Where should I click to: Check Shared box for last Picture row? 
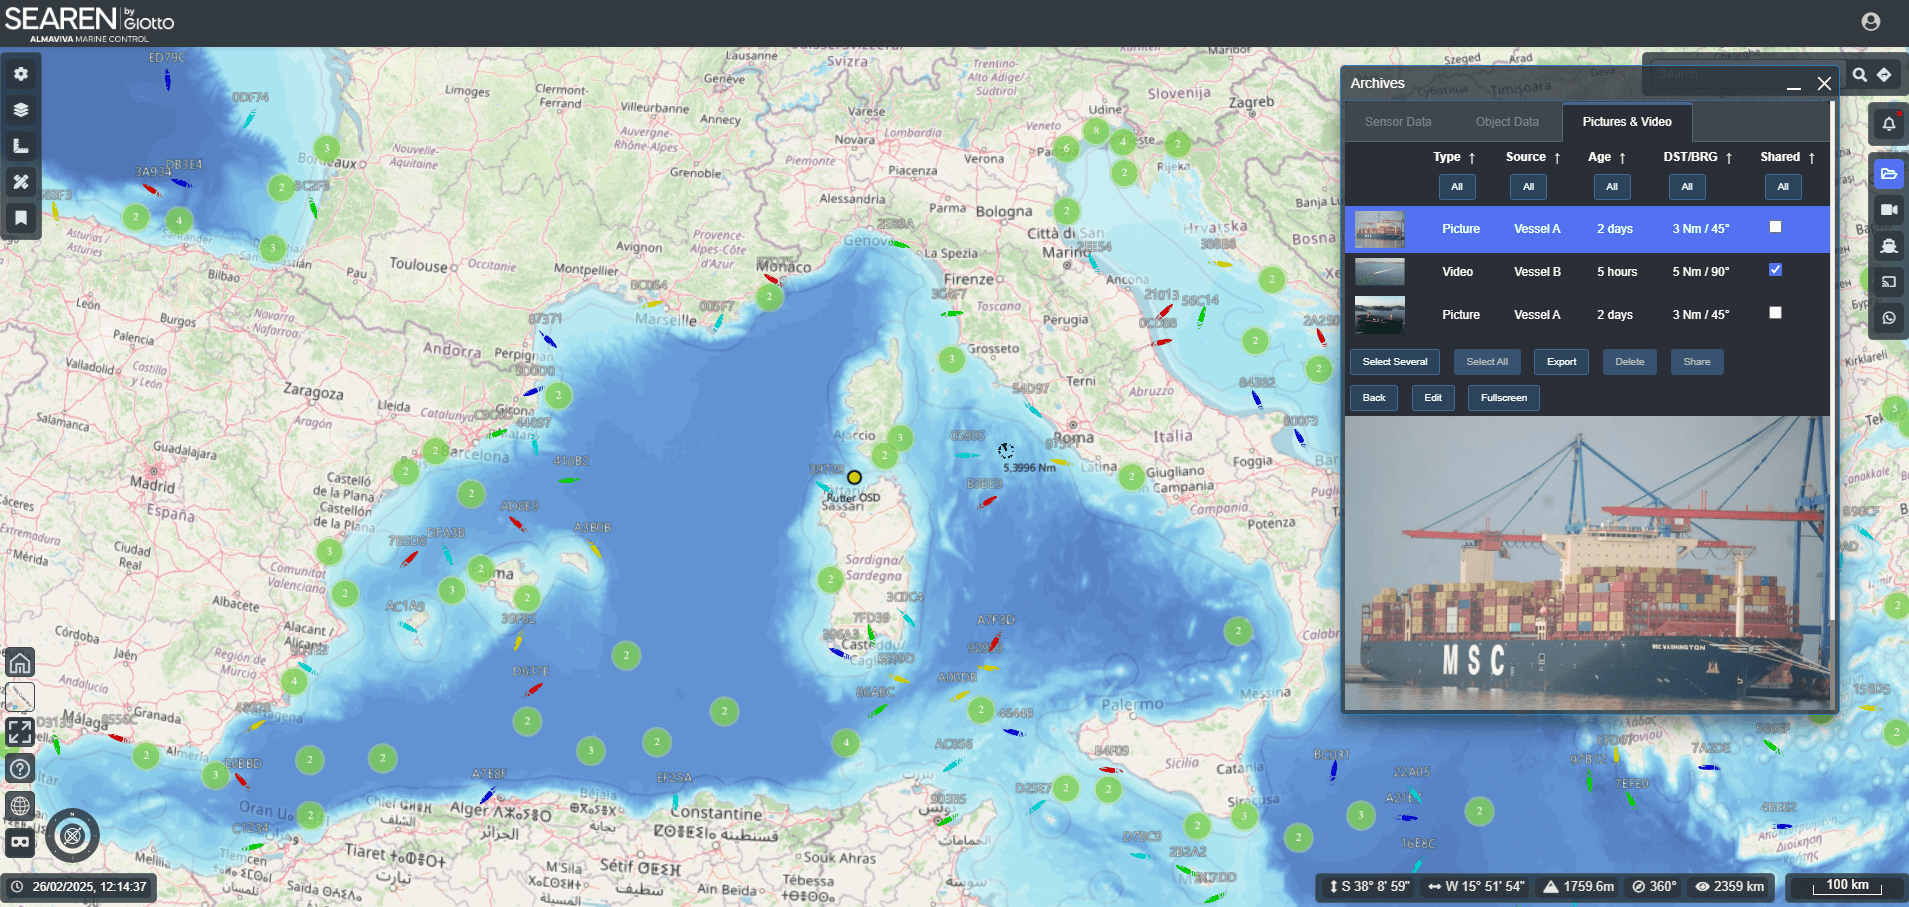(x=1775, y=313)
